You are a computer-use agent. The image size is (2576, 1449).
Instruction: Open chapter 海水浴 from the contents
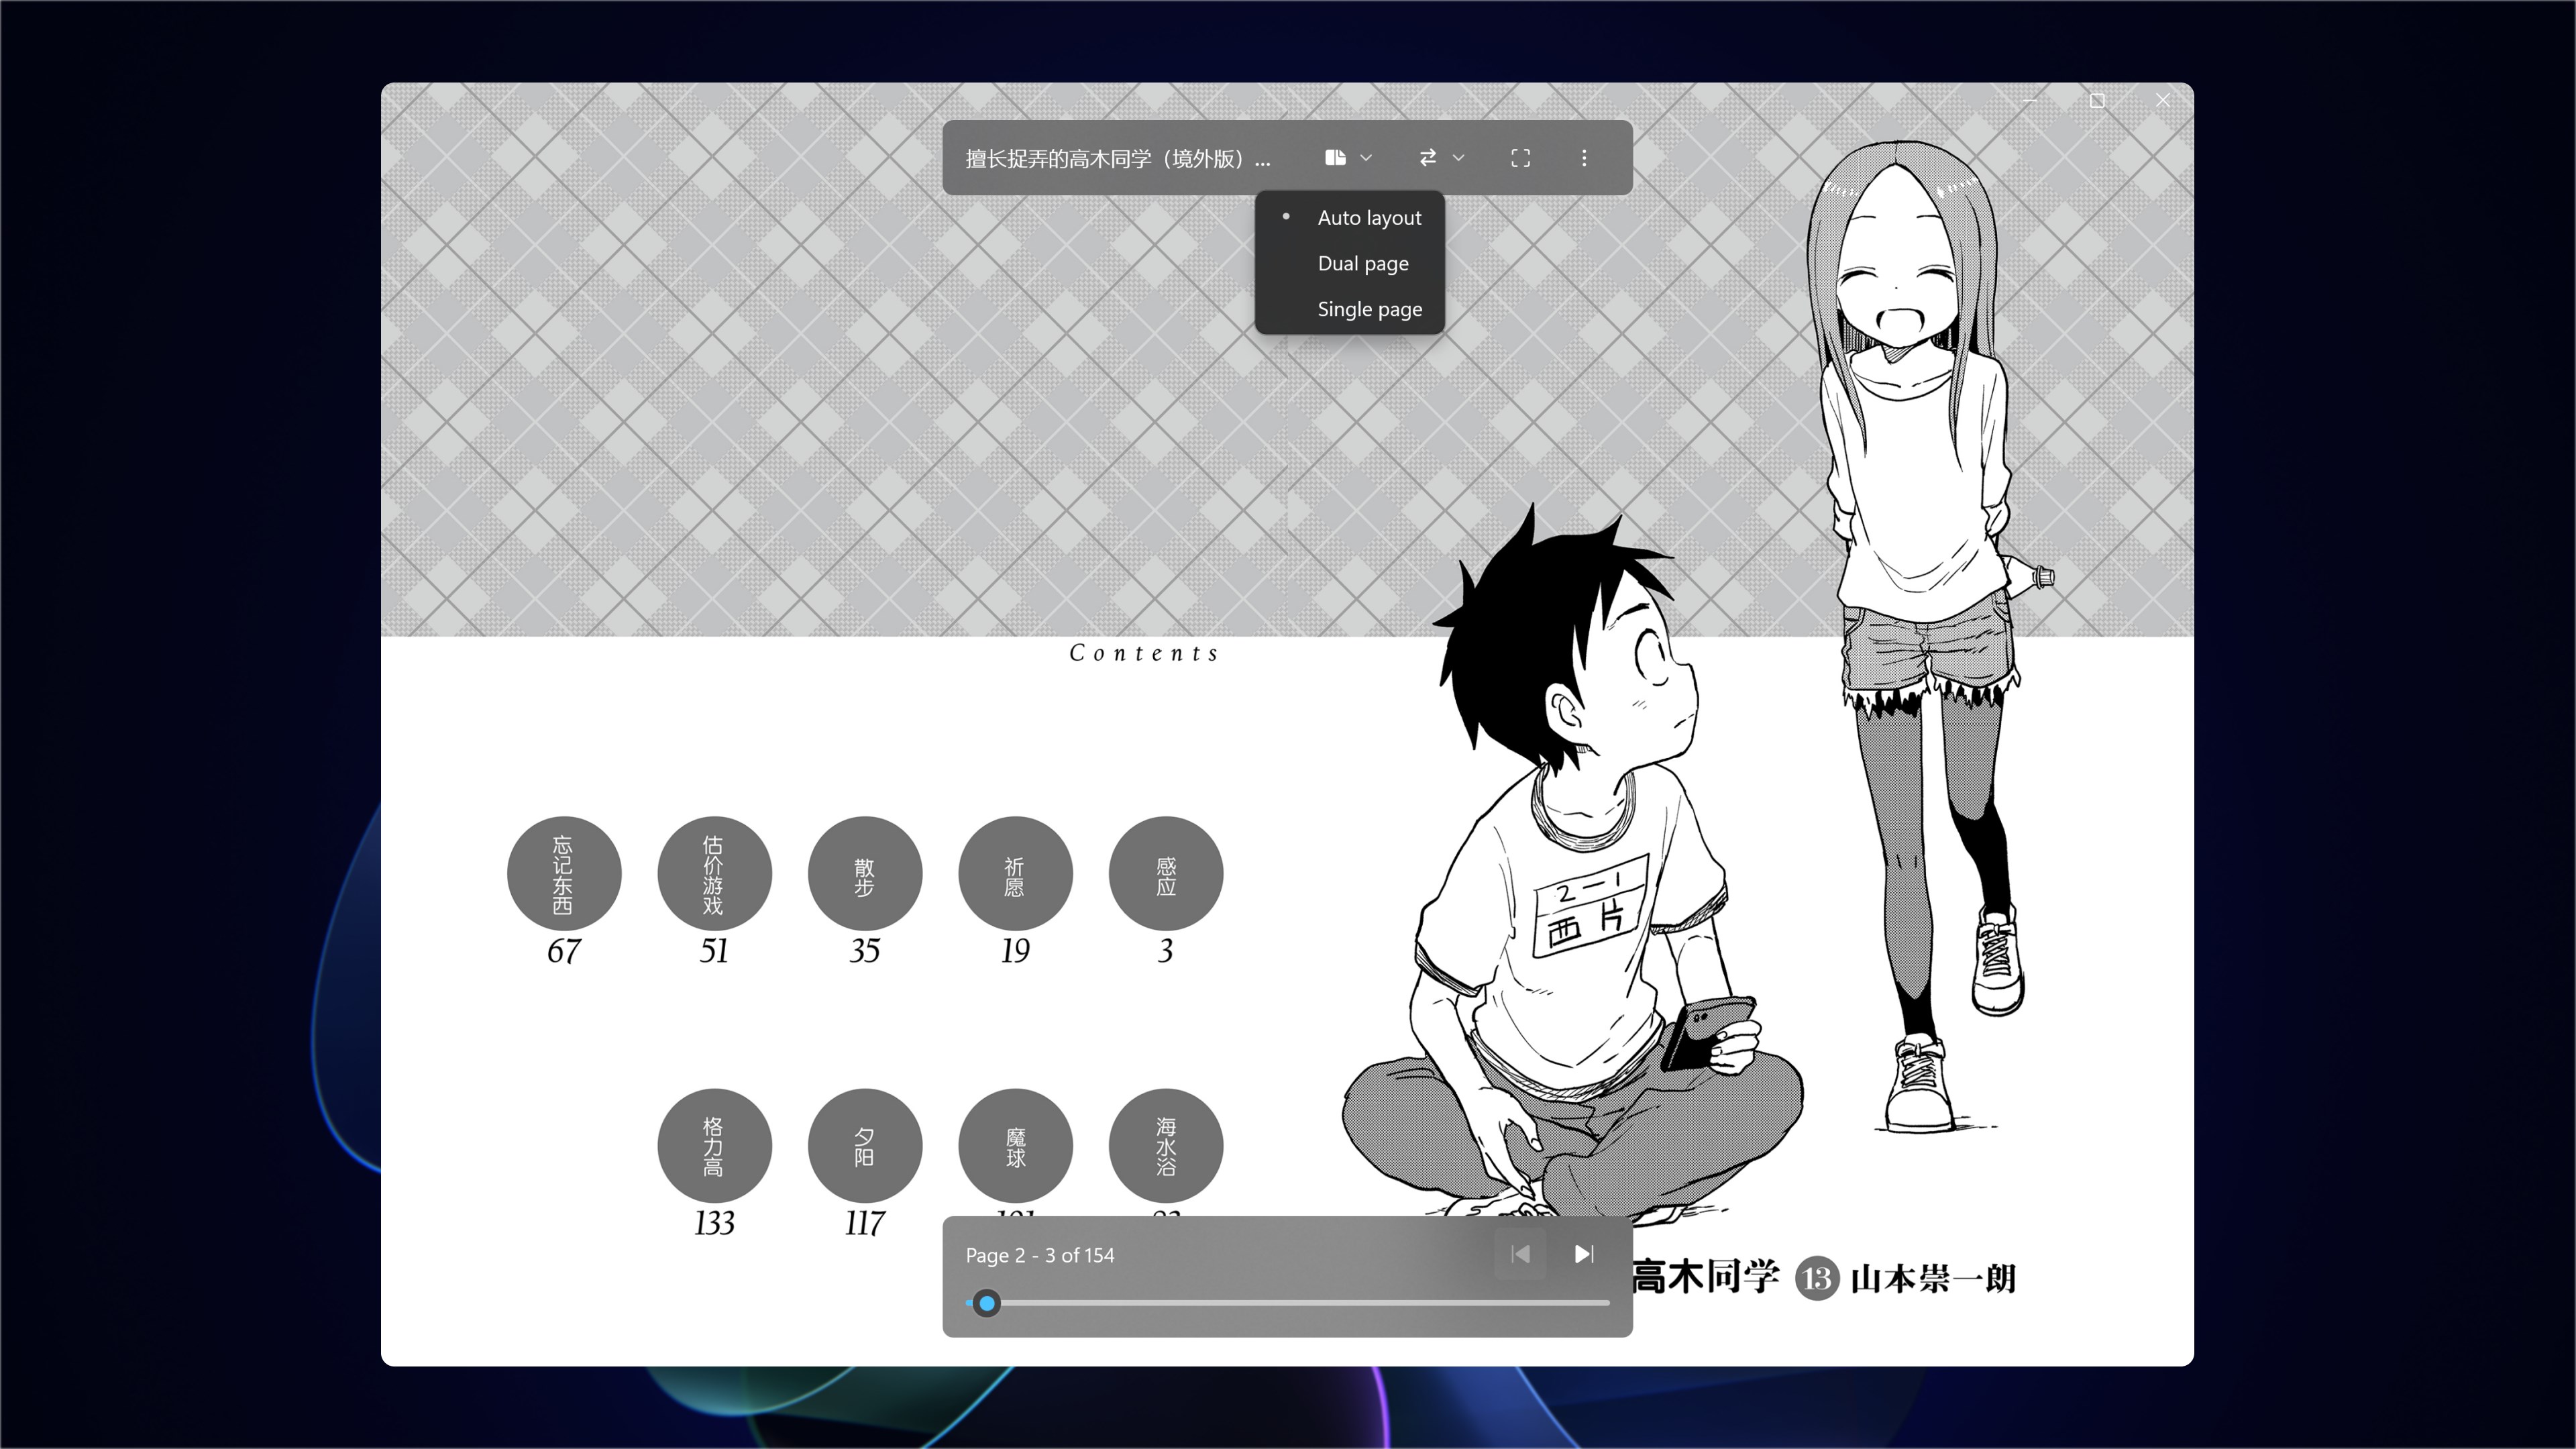[x=1165, y=1146]
